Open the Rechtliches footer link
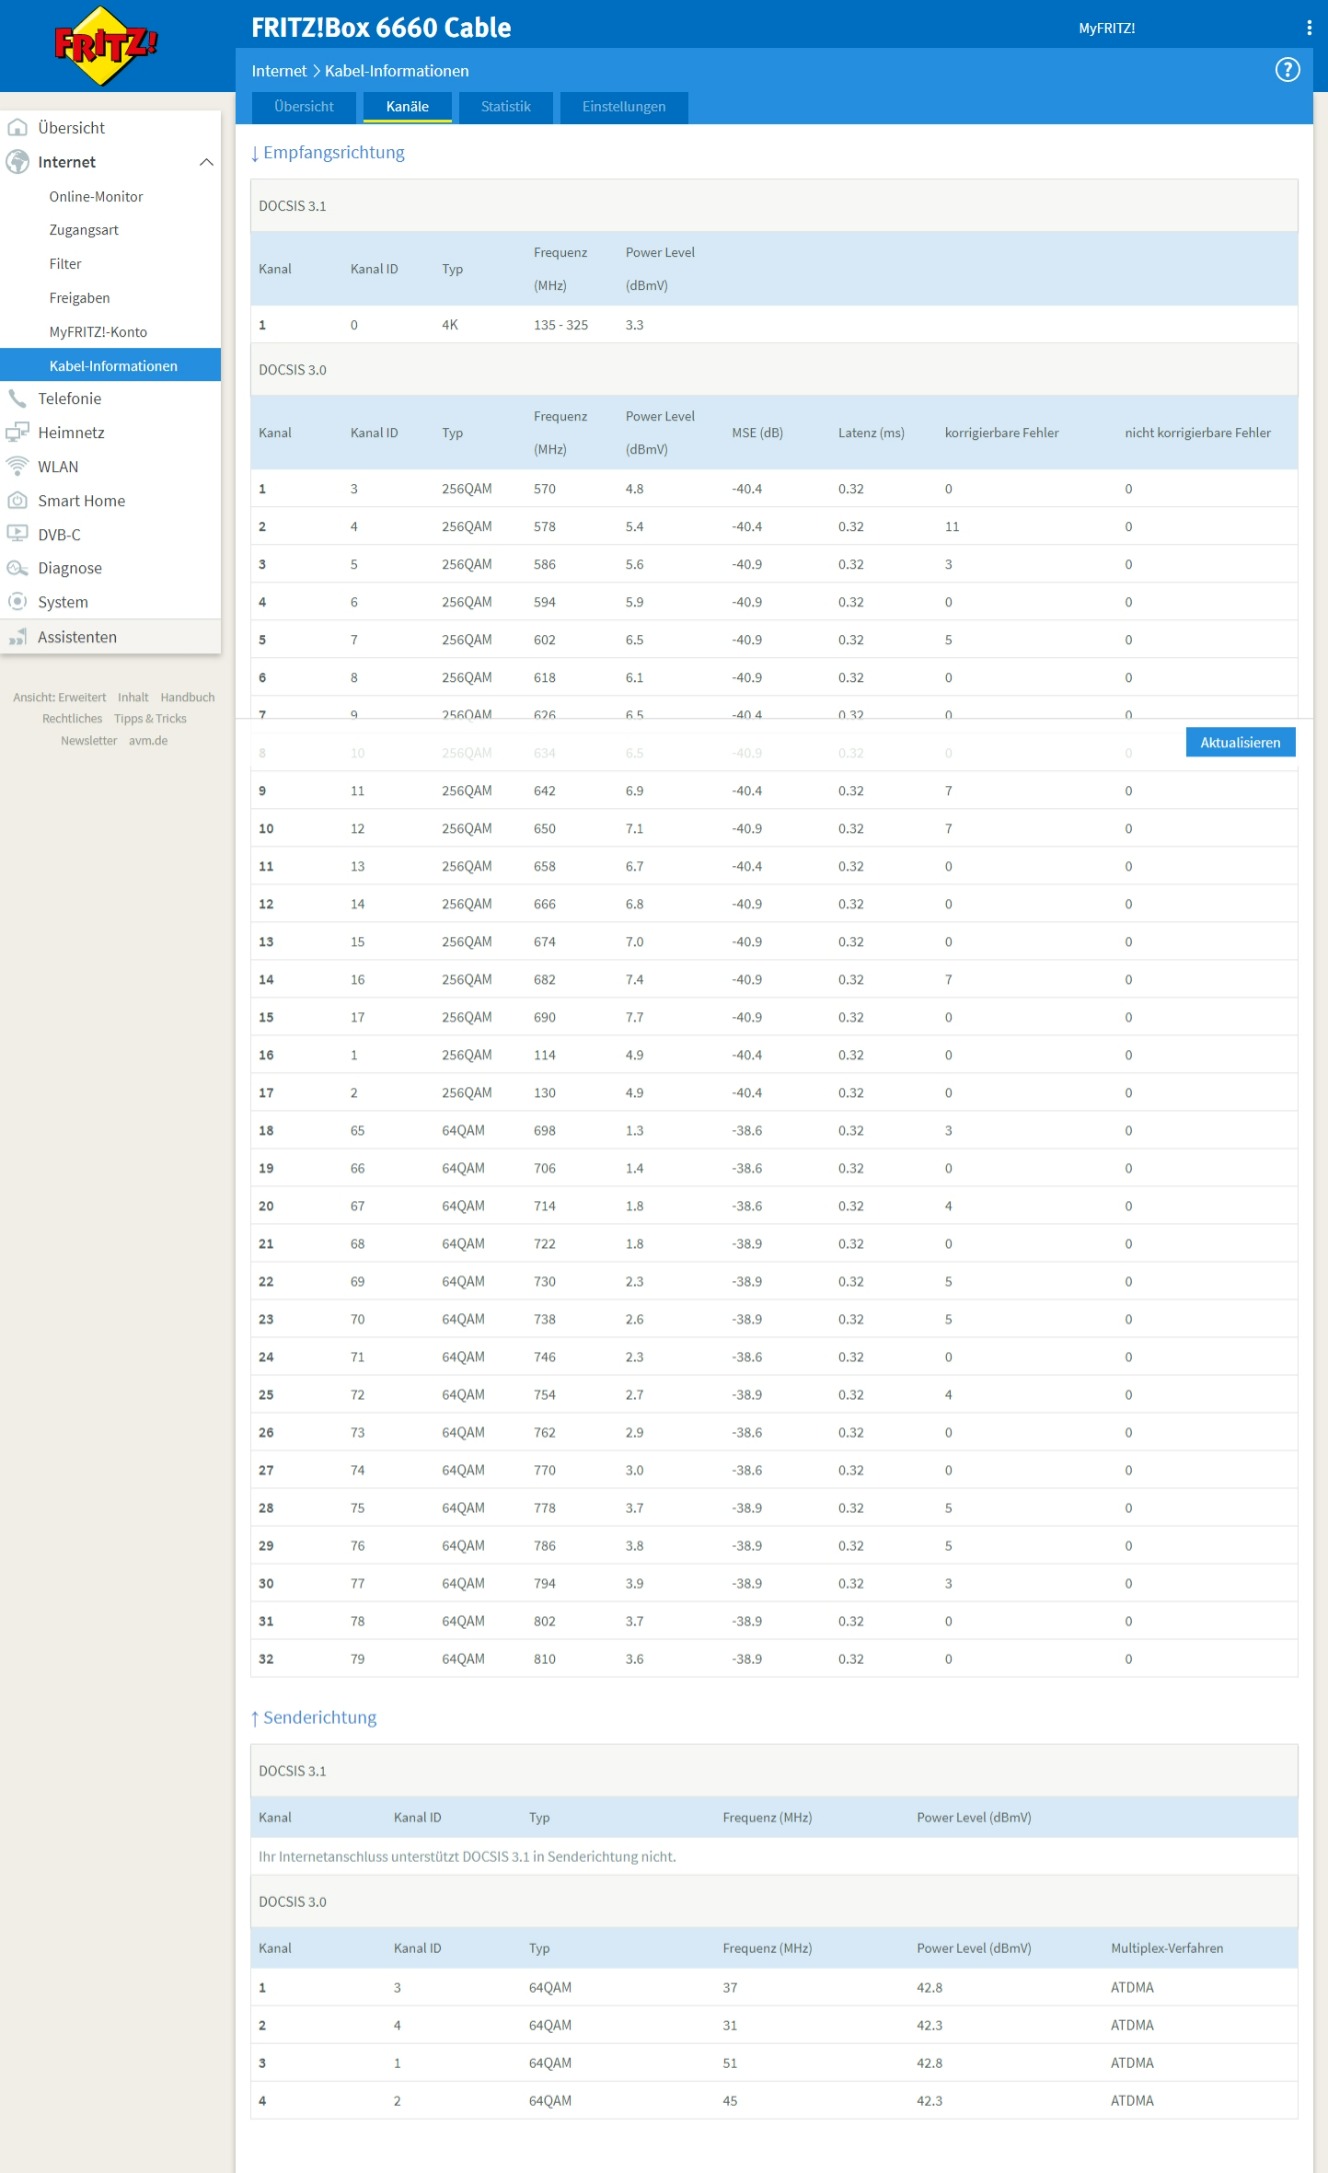Screen dimensions: 1328x2173 click(x=72, y=718)
